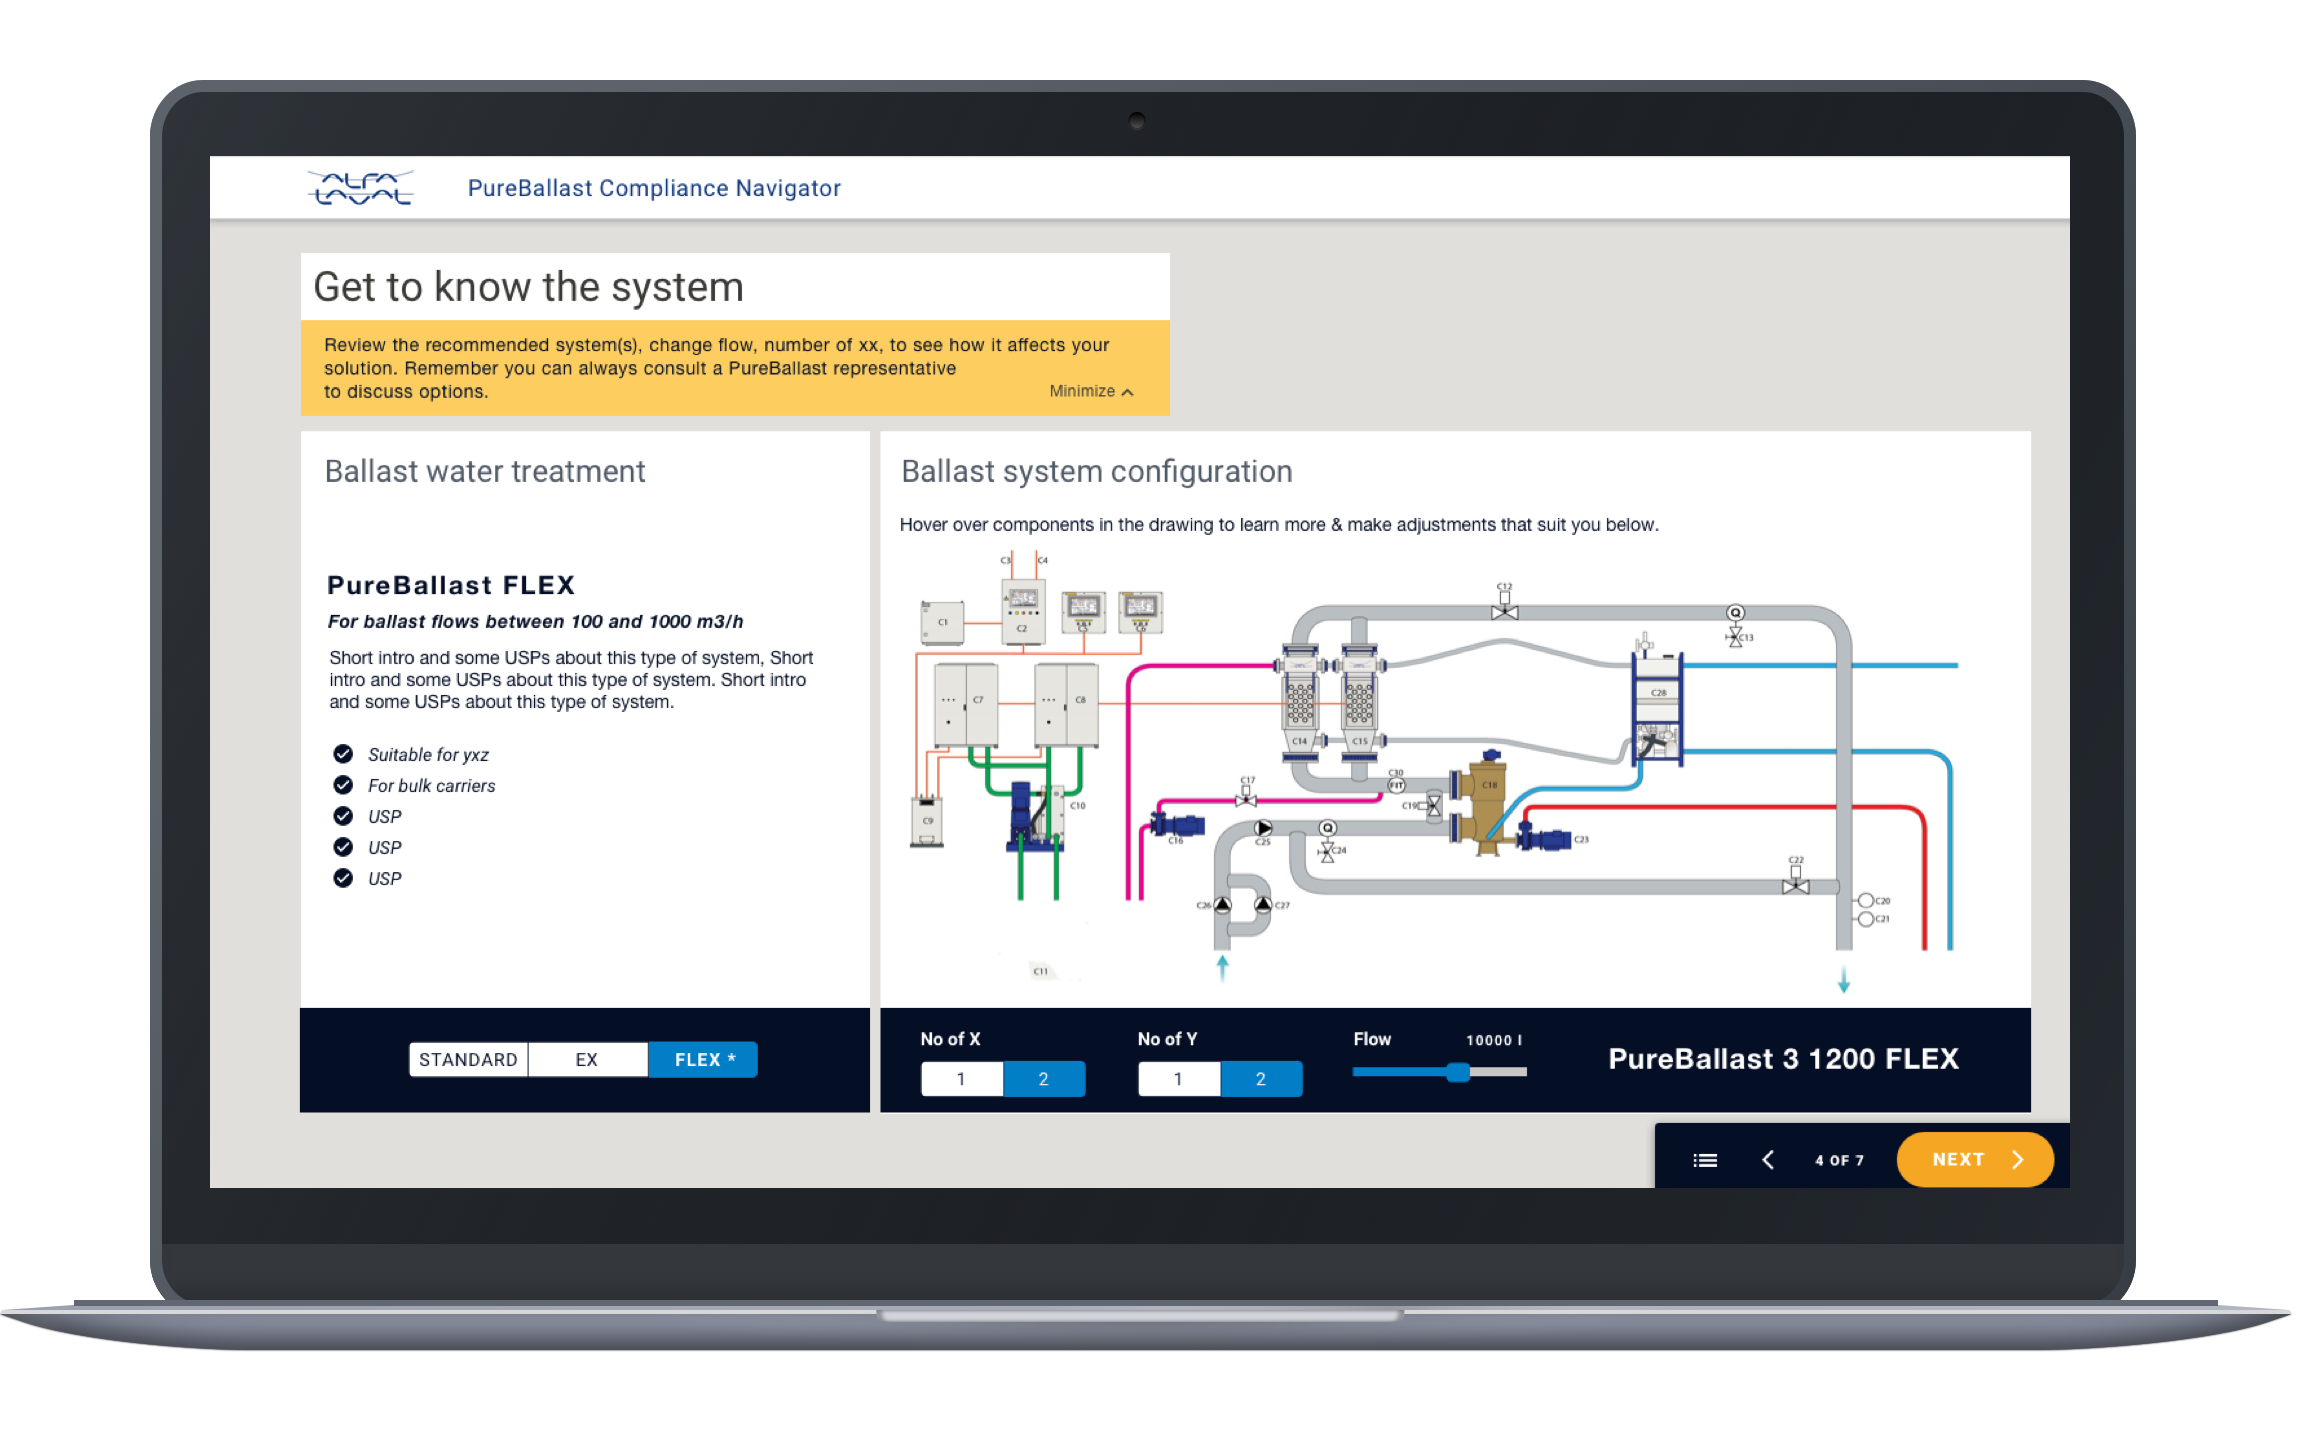Select the C20 sensor circle

(1865, 901)
